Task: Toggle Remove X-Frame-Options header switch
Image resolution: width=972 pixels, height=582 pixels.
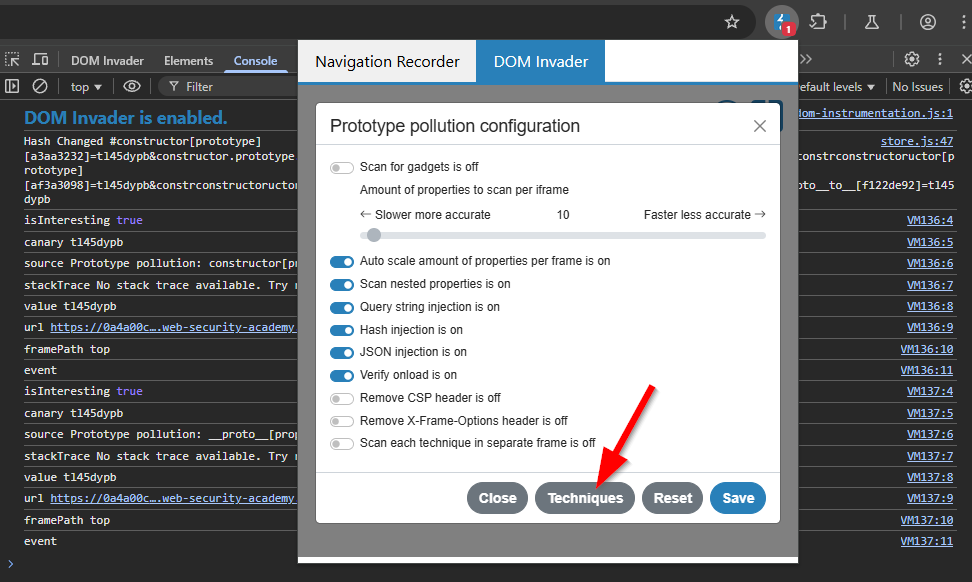Action: click(x=342, y=421)
